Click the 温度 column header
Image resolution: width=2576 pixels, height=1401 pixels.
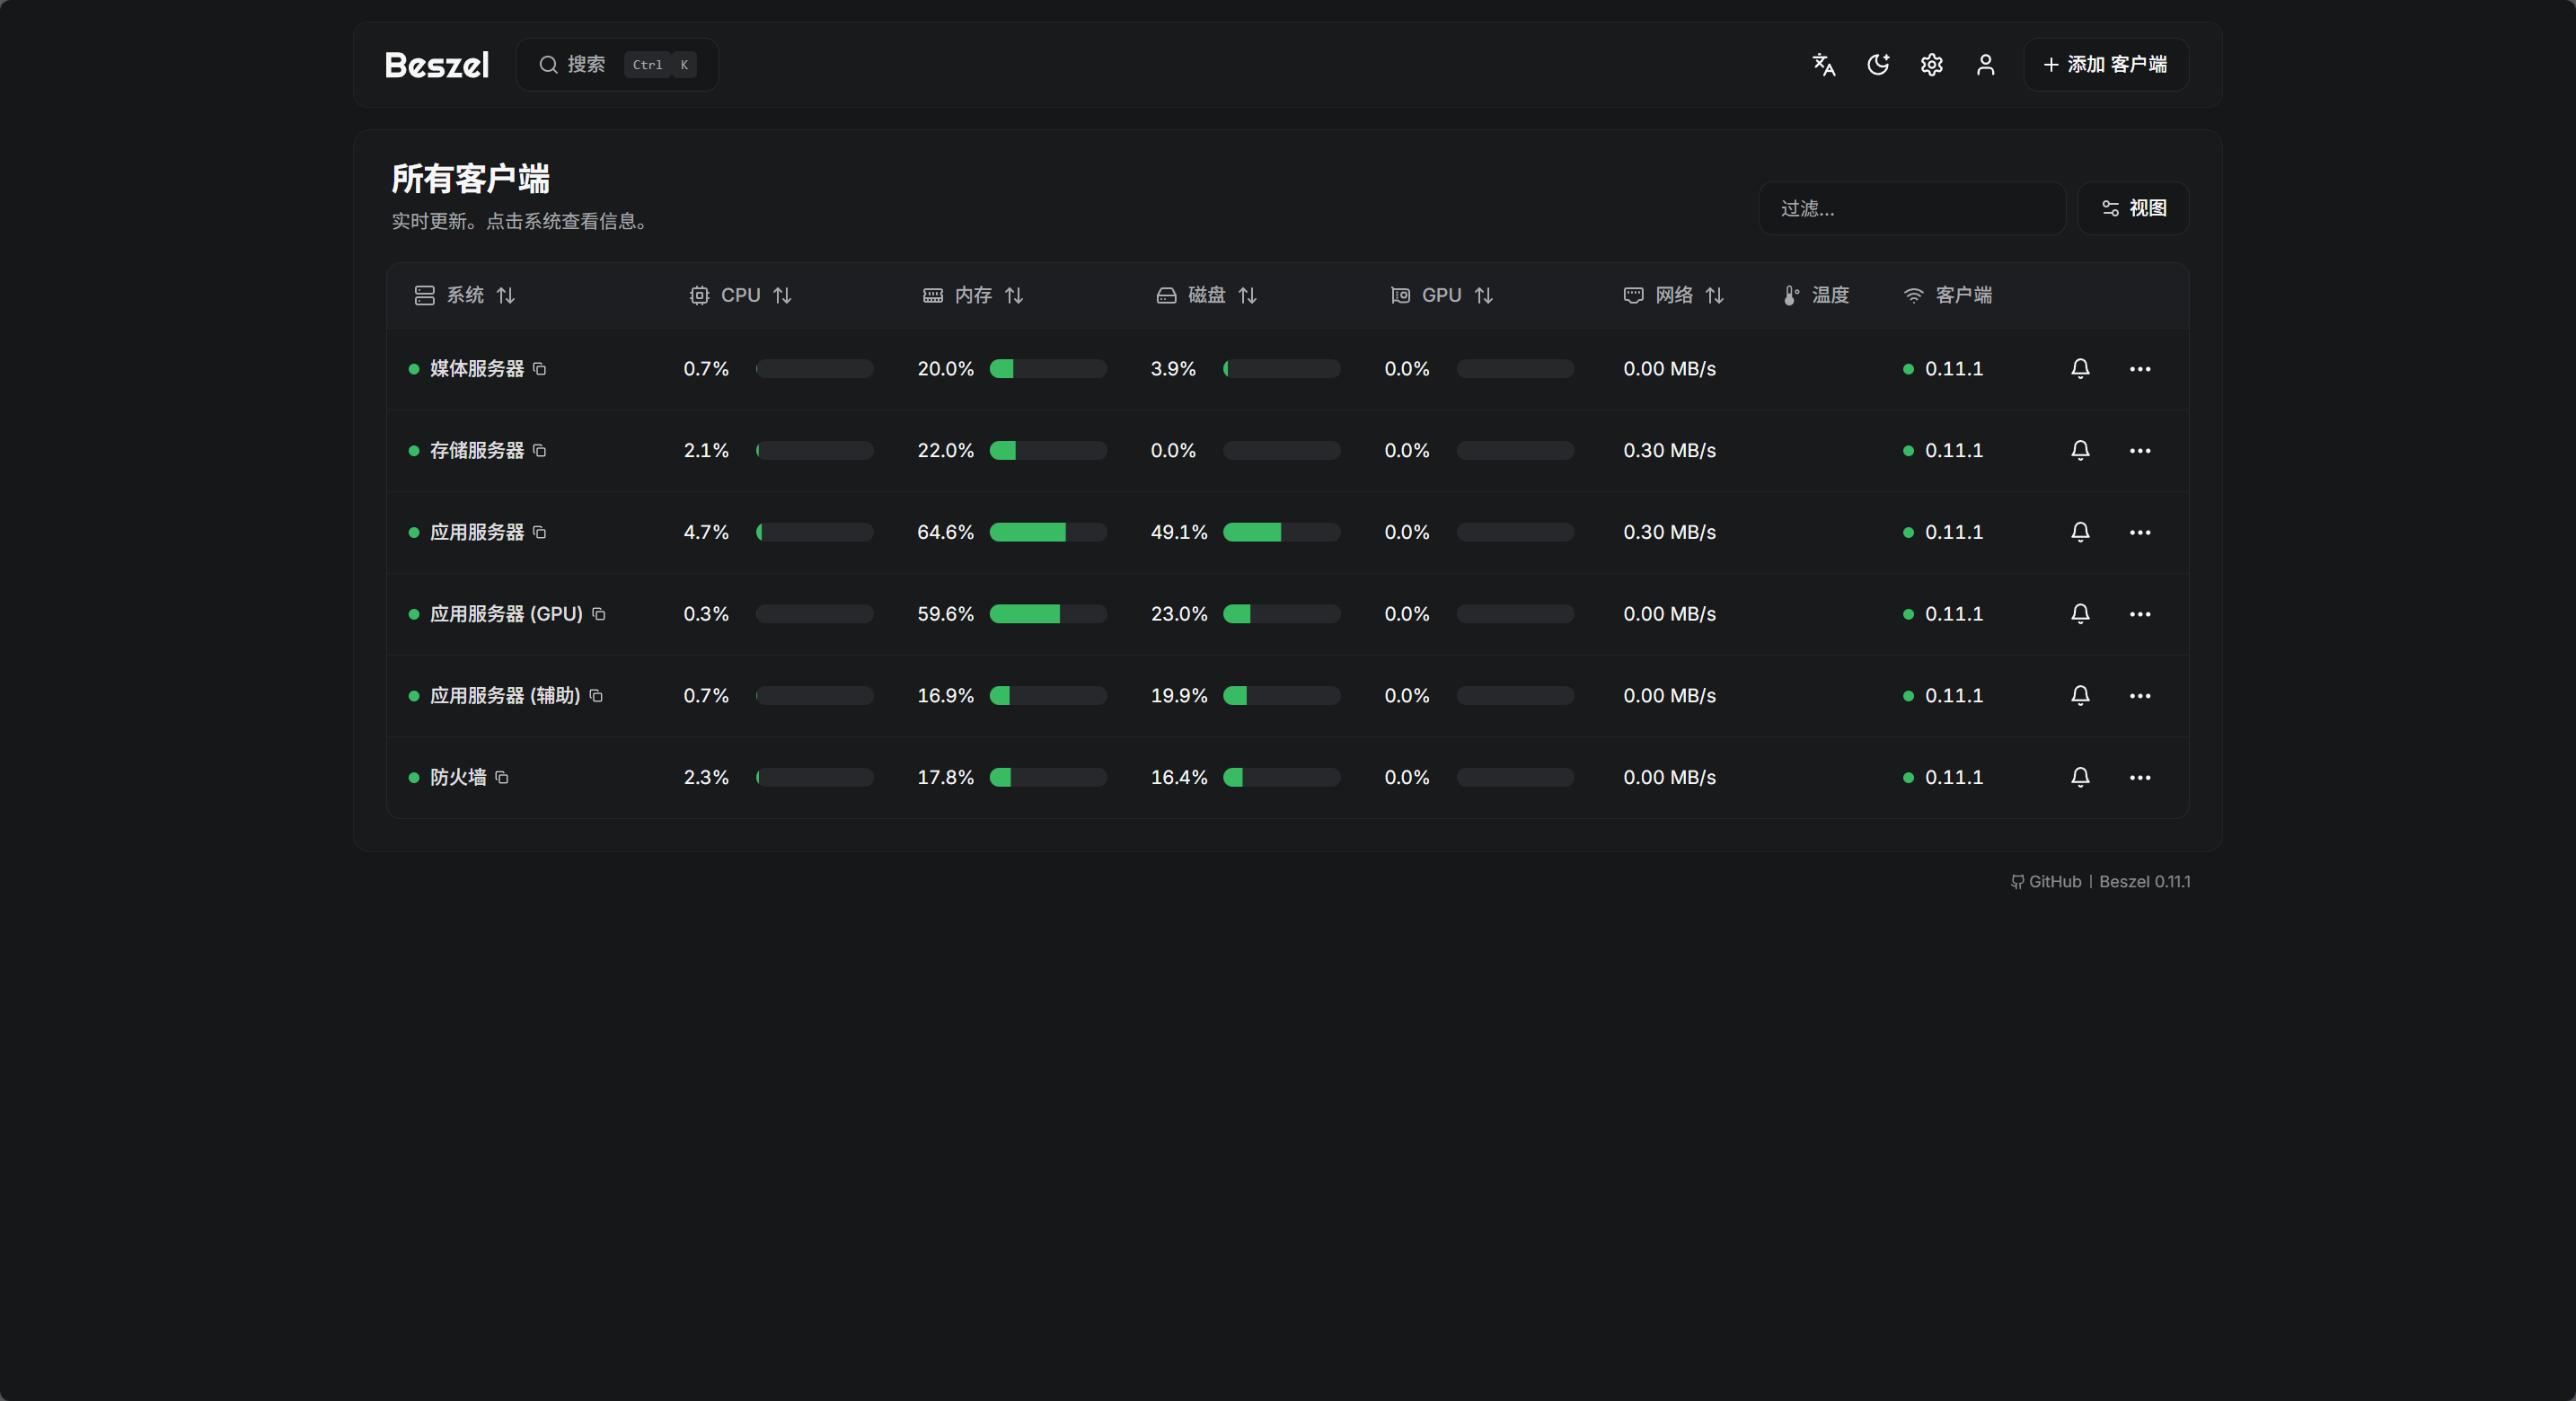1816,295
